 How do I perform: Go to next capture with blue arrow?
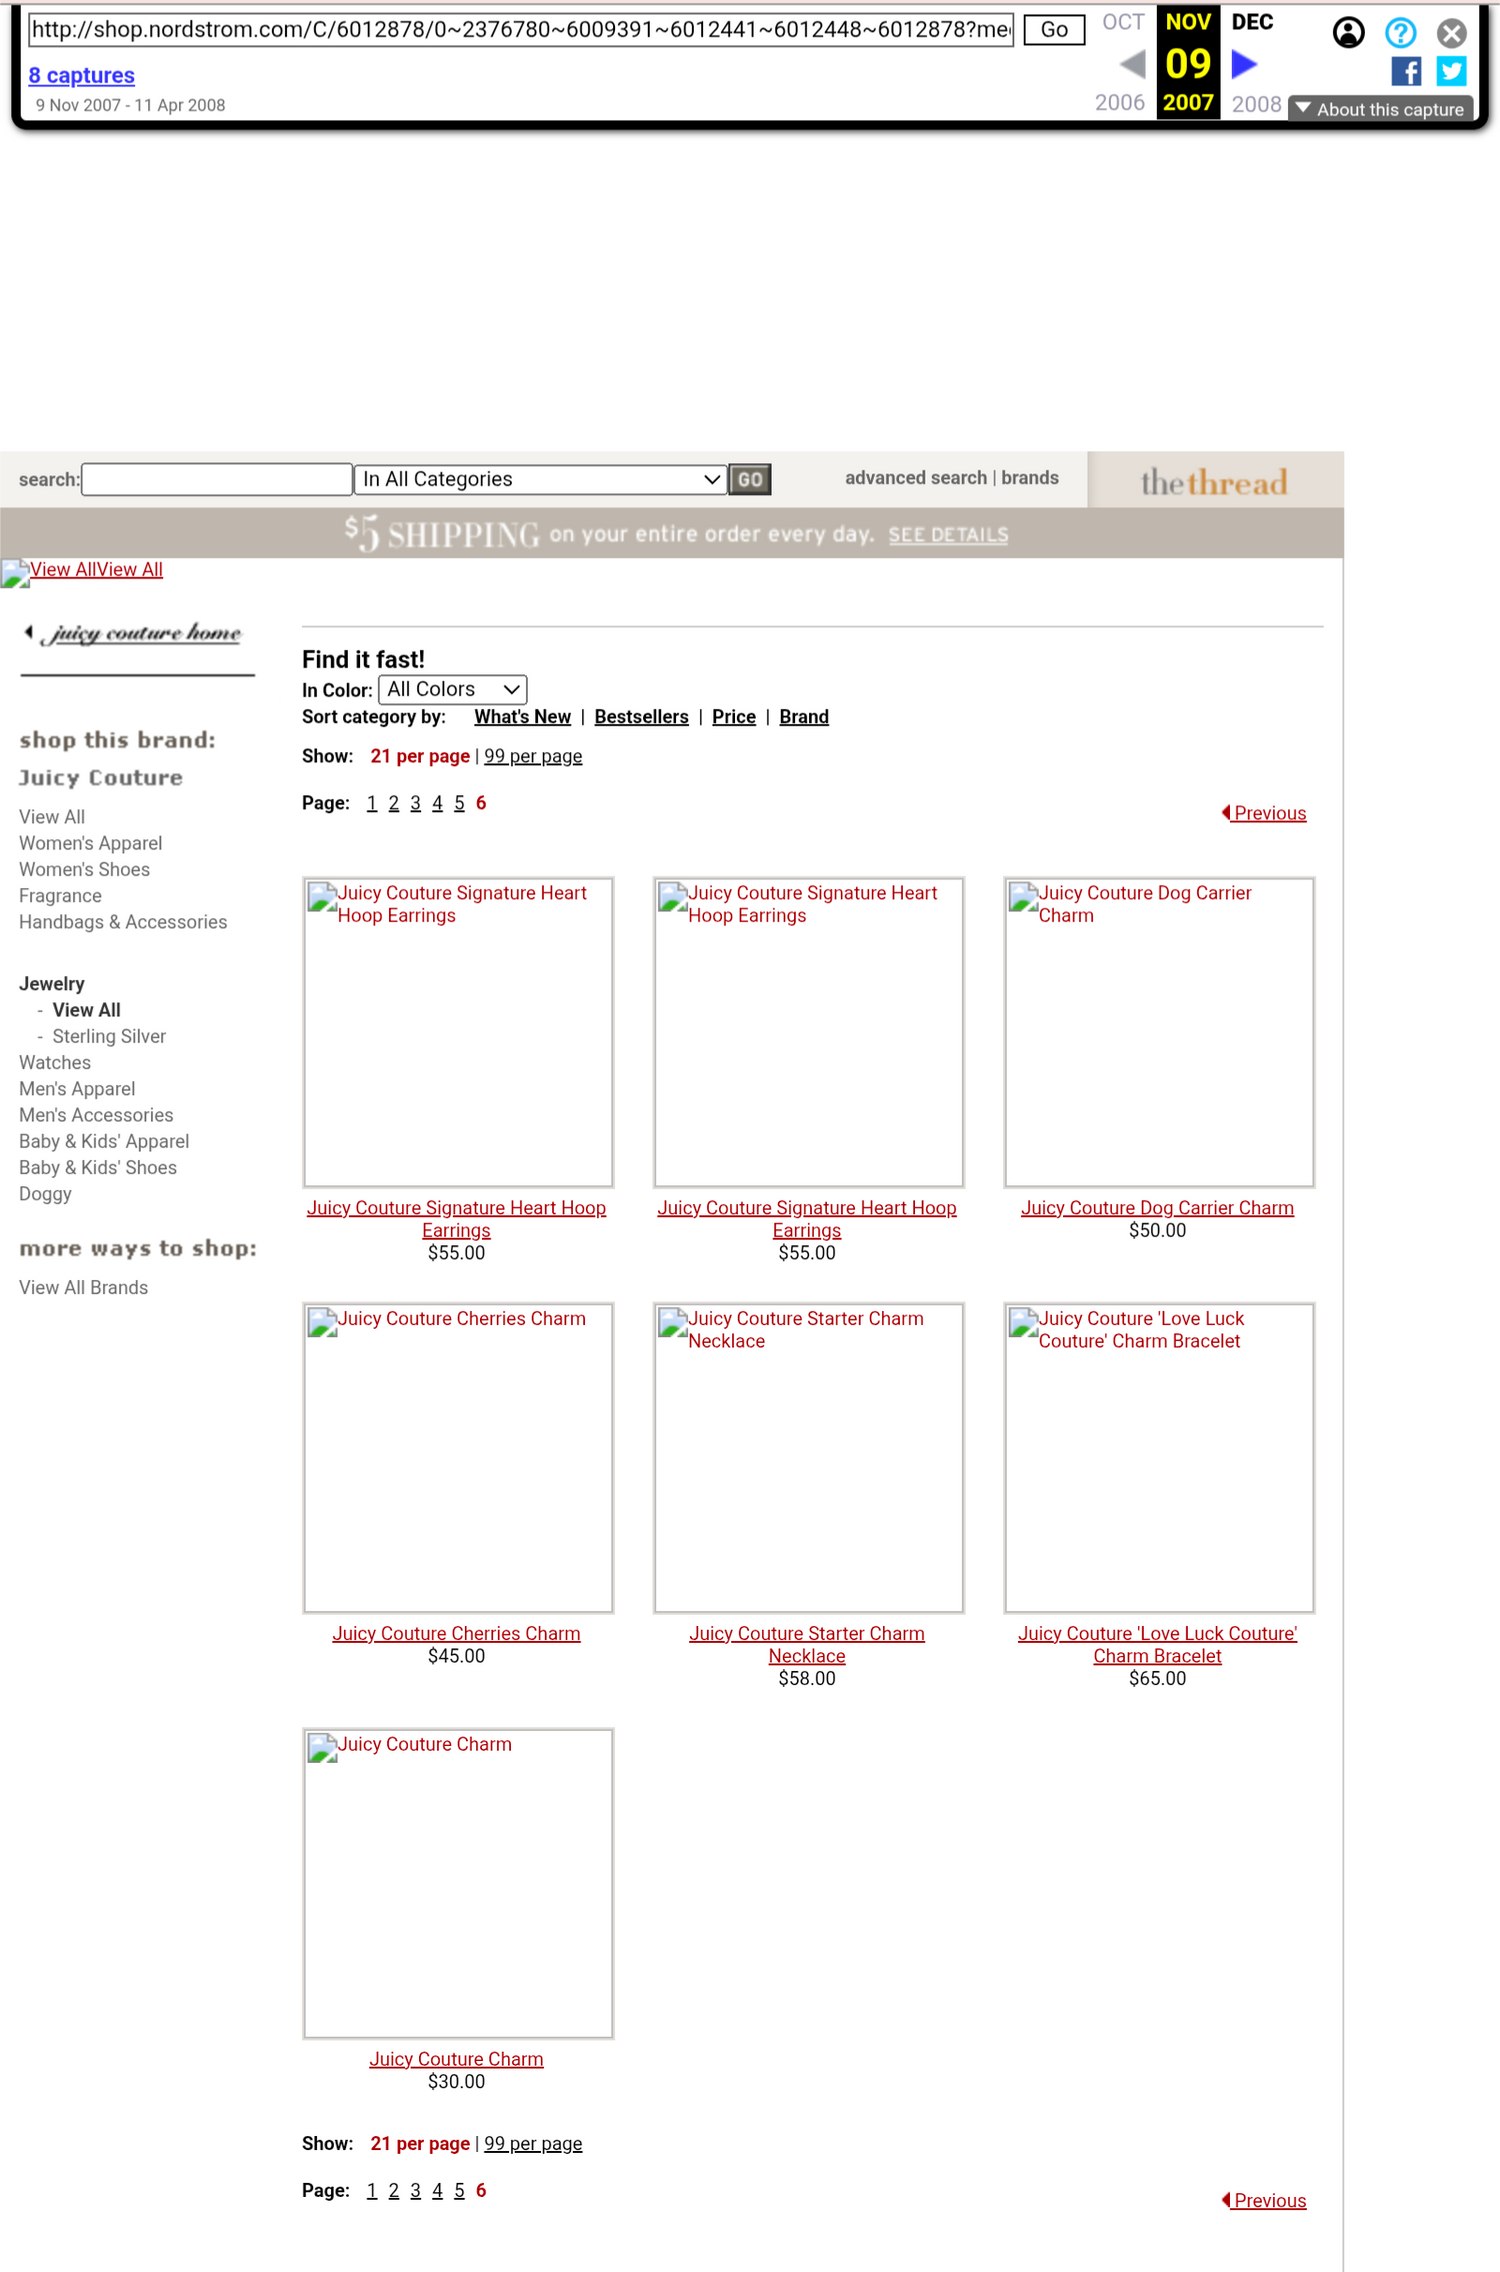pos(1243,65)
